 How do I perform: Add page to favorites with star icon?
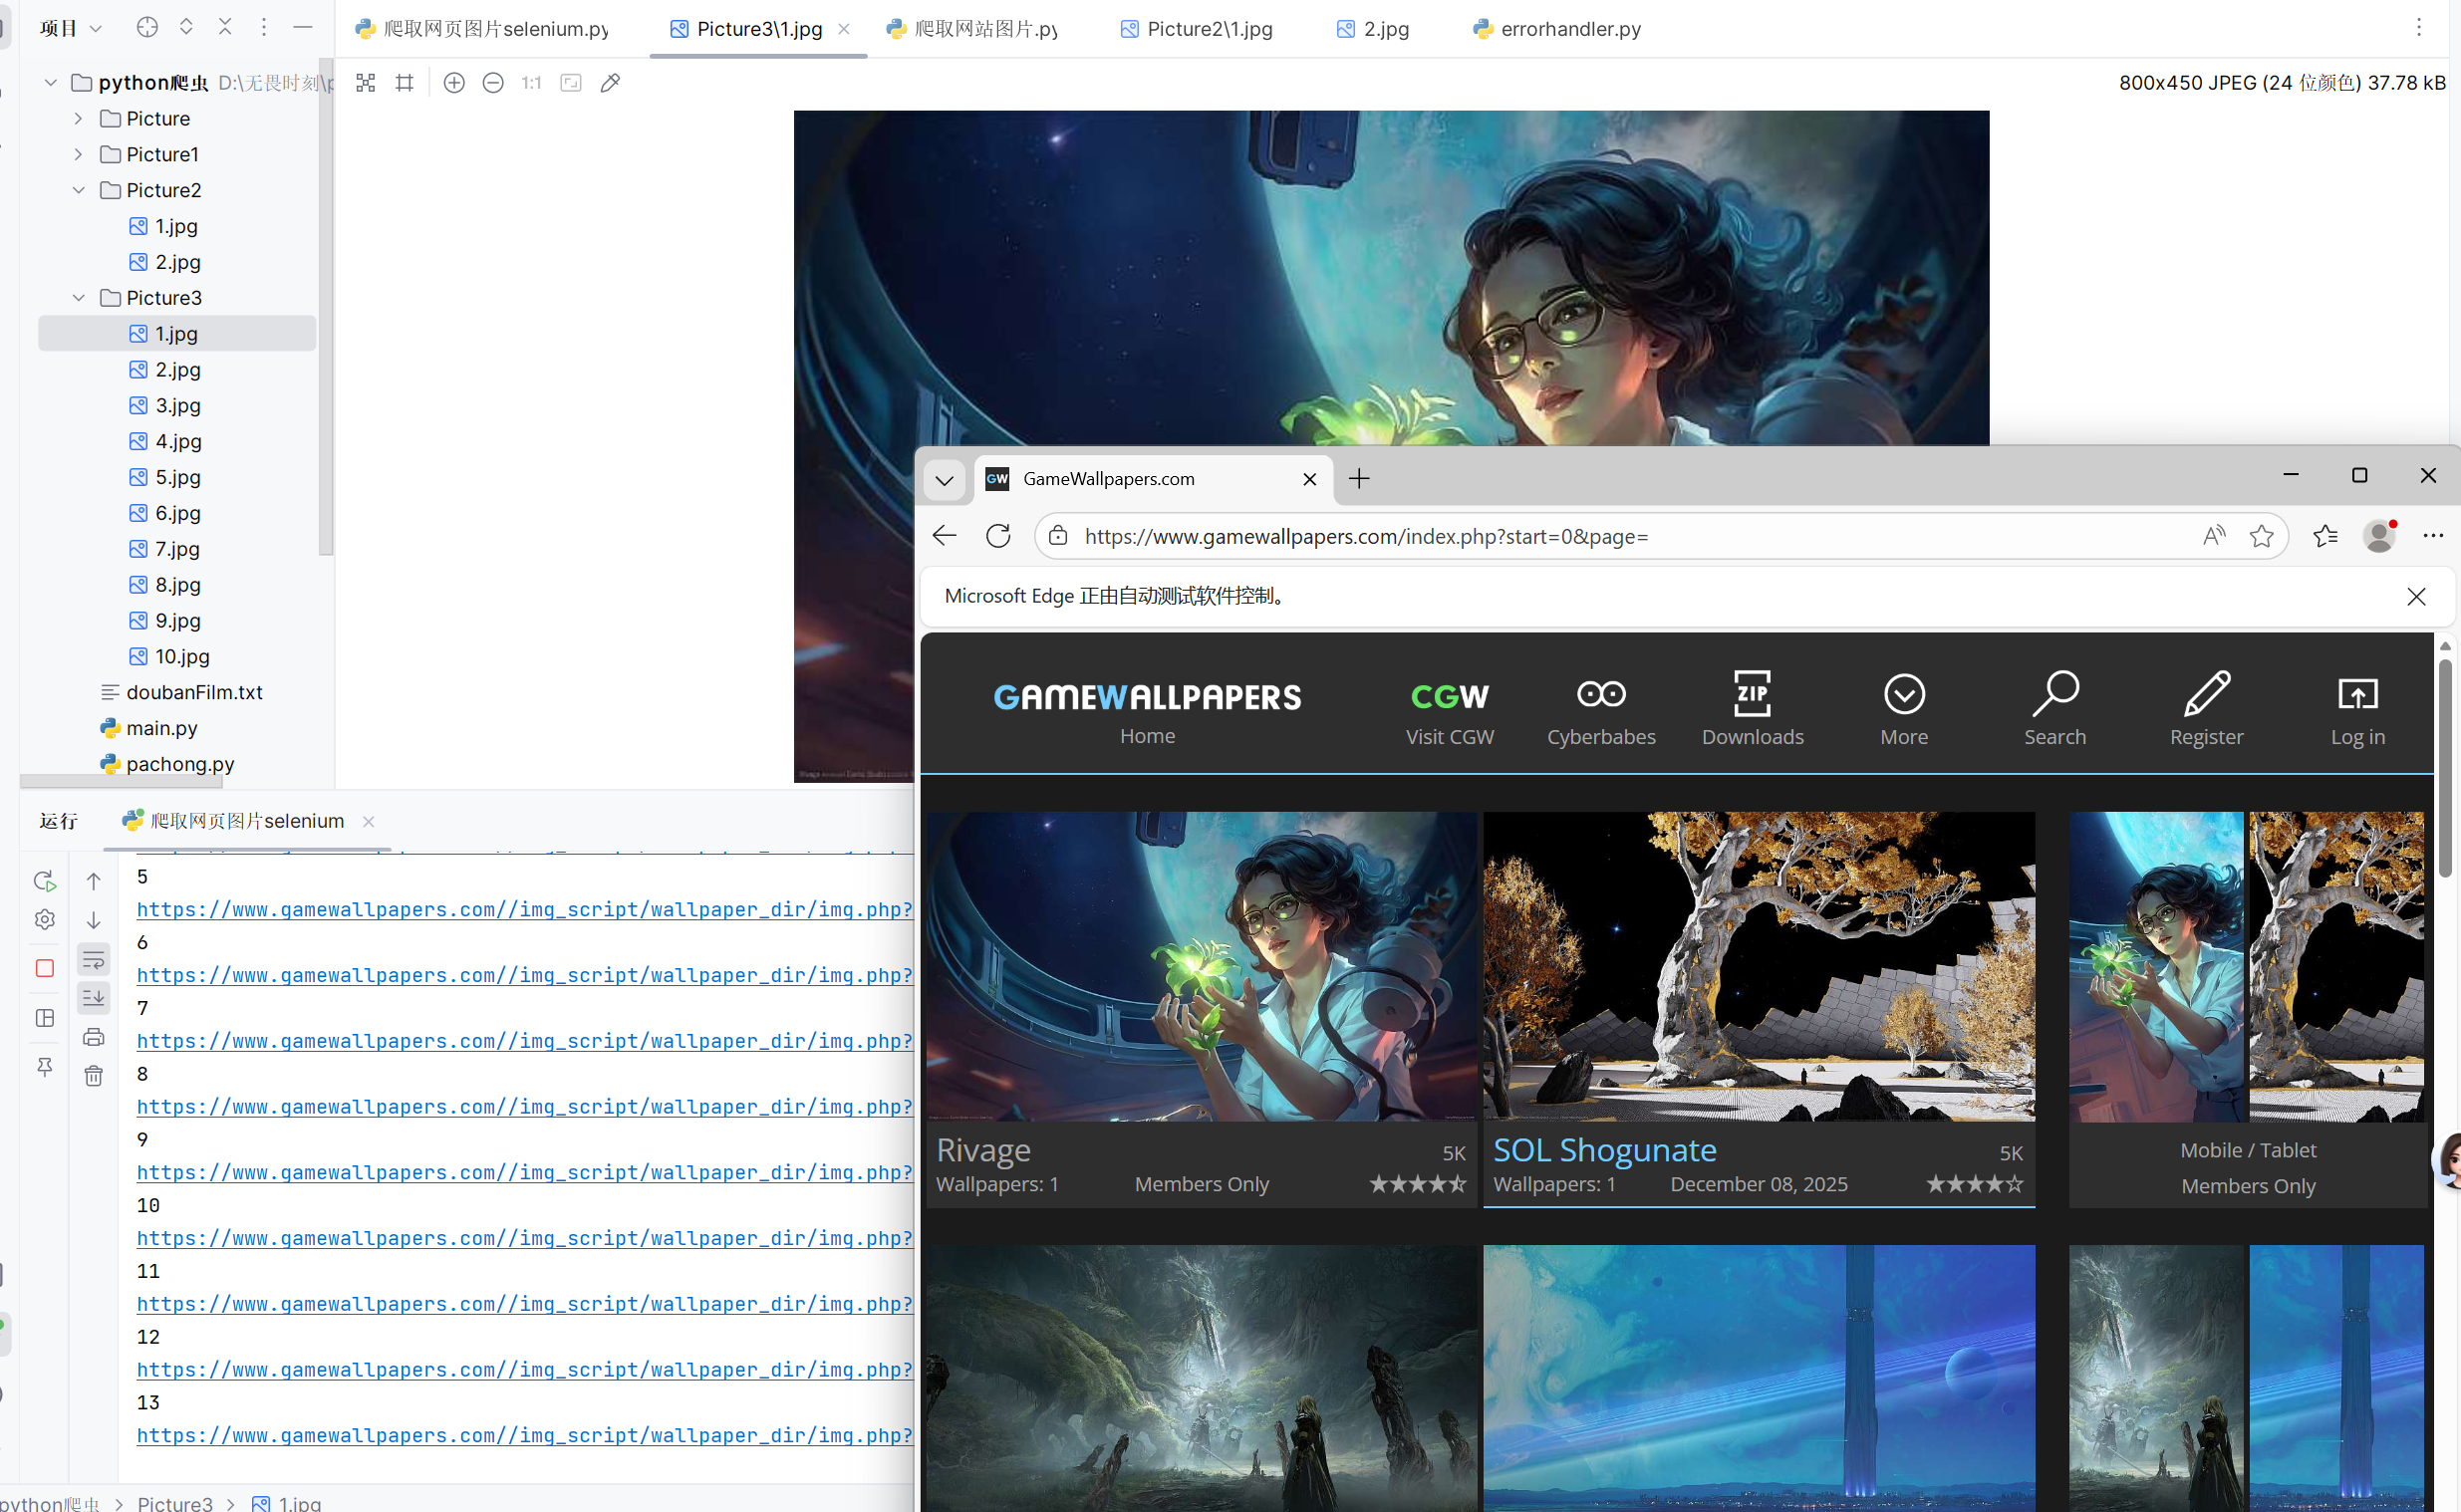(x=2261, y=536)
